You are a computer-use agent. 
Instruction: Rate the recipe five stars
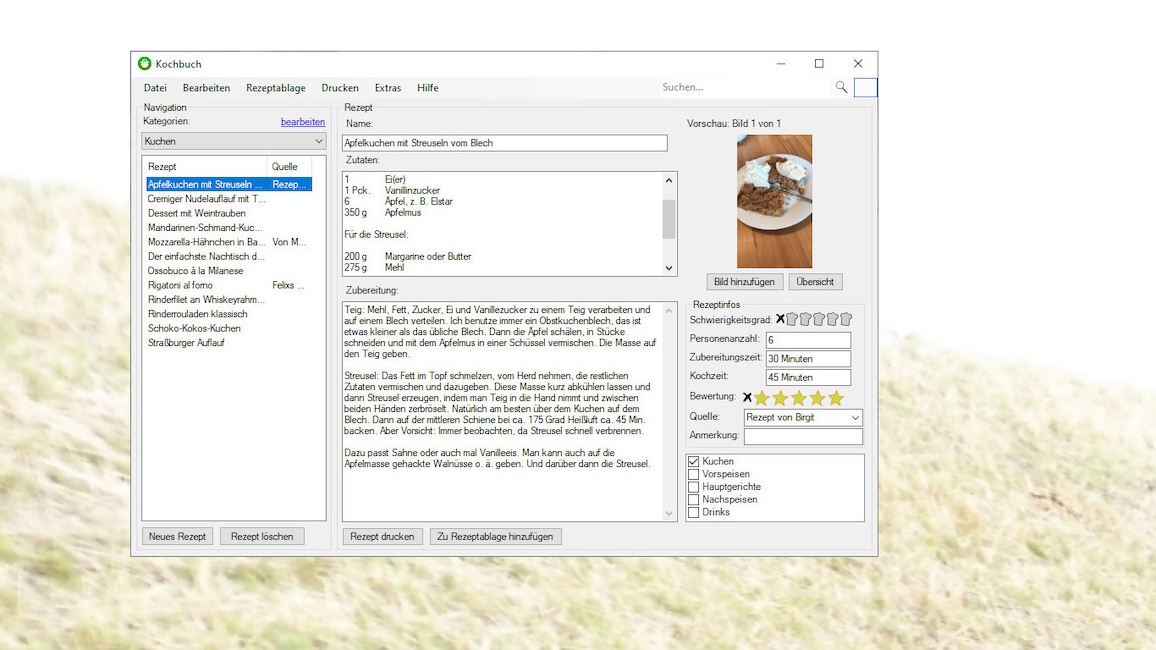[836, 398]
